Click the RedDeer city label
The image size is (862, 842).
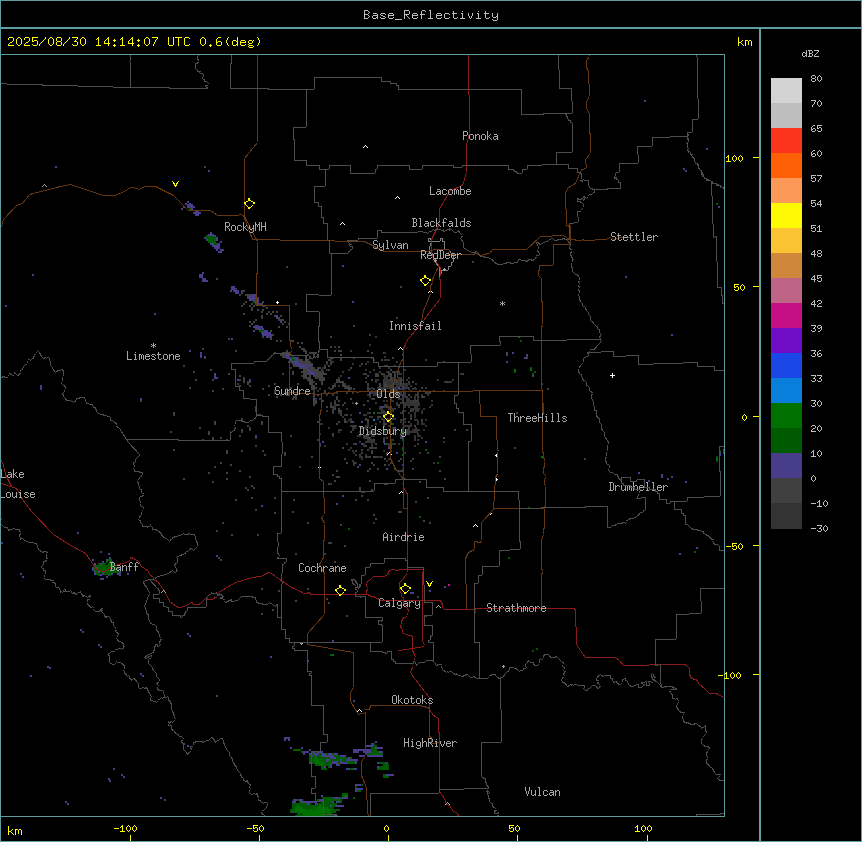point(440,255)
